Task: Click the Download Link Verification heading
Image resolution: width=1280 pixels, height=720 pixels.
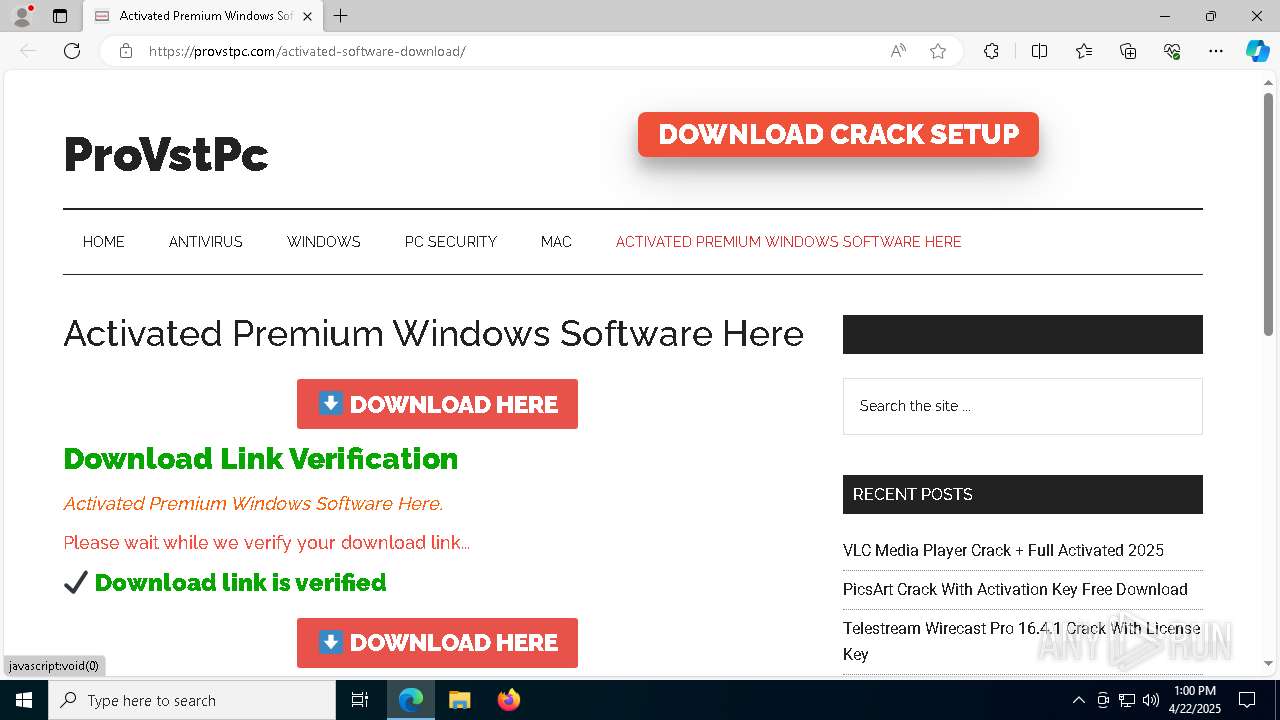Action: click(x=261, y=459)
